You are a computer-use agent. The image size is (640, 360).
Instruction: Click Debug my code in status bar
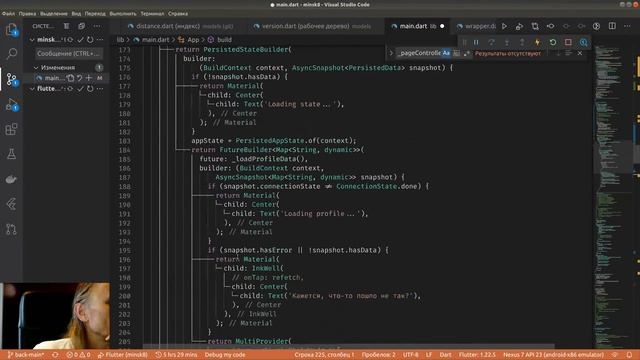tap(225, 355)
